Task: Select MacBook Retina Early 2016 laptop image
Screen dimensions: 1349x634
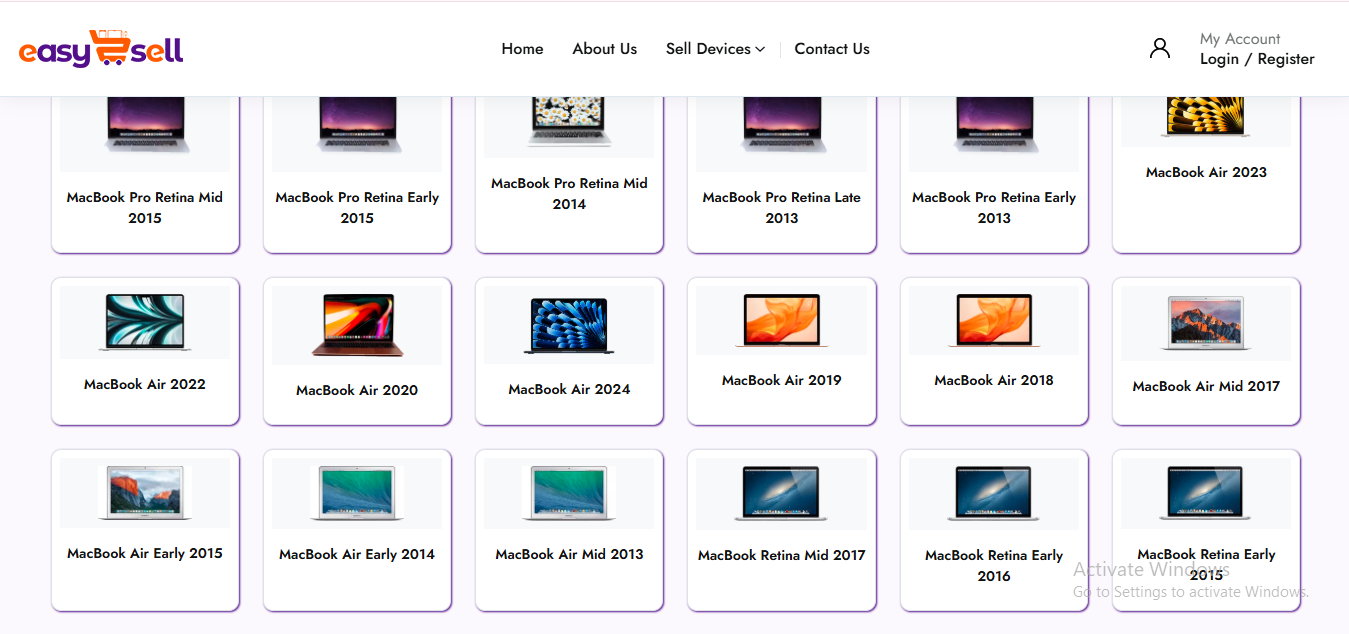Action: pos(994,493)
